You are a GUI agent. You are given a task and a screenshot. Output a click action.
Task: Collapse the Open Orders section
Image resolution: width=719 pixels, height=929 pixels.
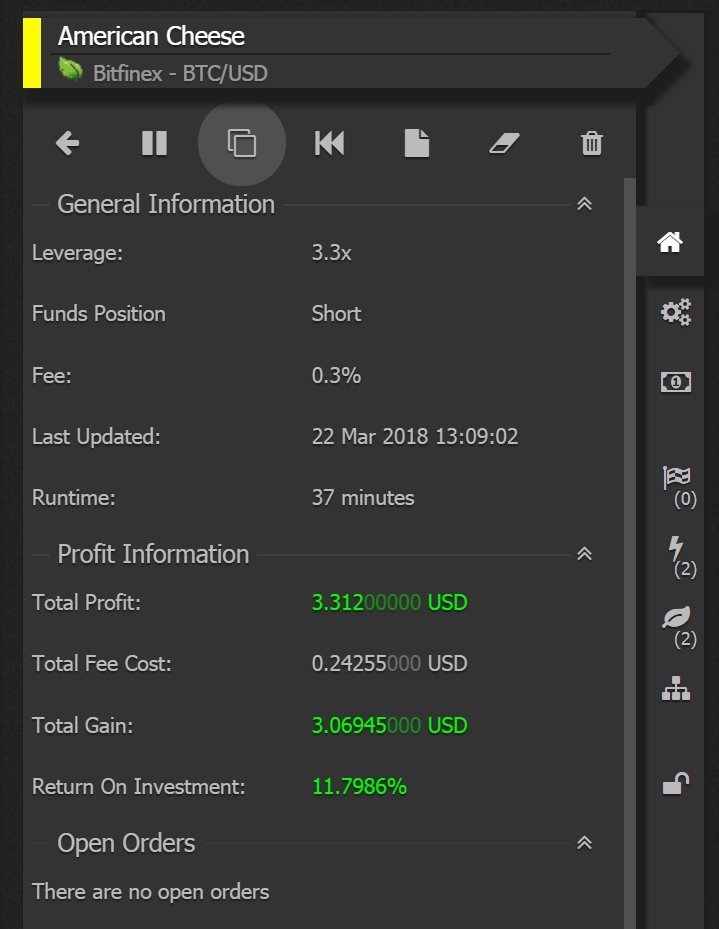pyautogui.click(x=585, y=843)
